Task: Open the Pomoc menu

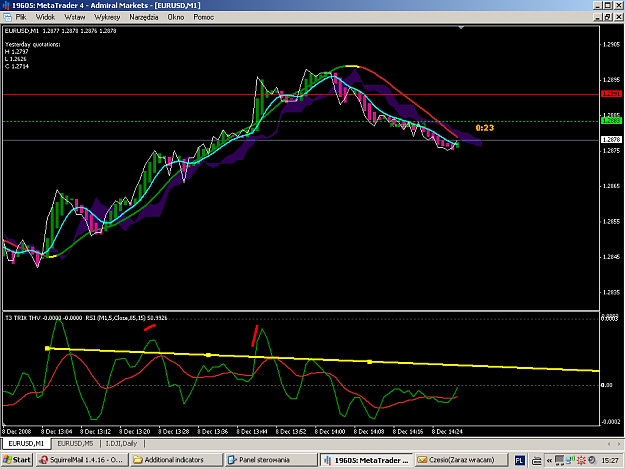Action: tap(204, 17)
